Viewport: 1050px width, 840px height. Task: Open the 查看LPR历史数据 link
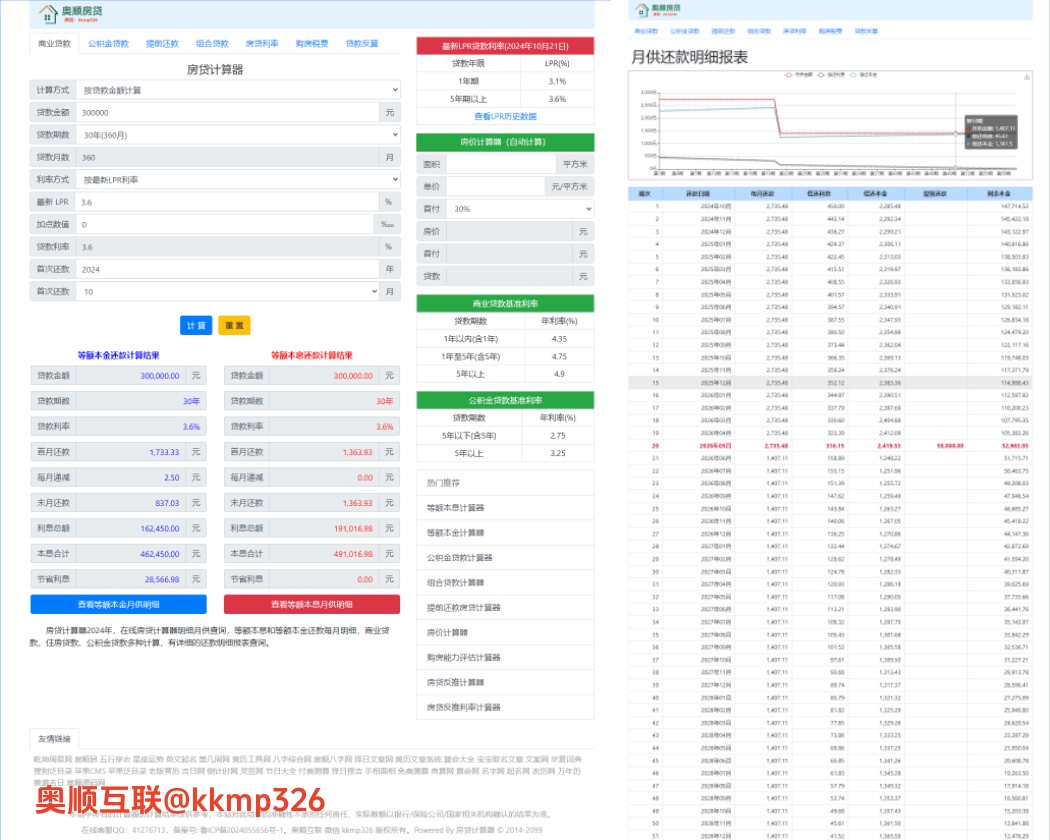505,117
